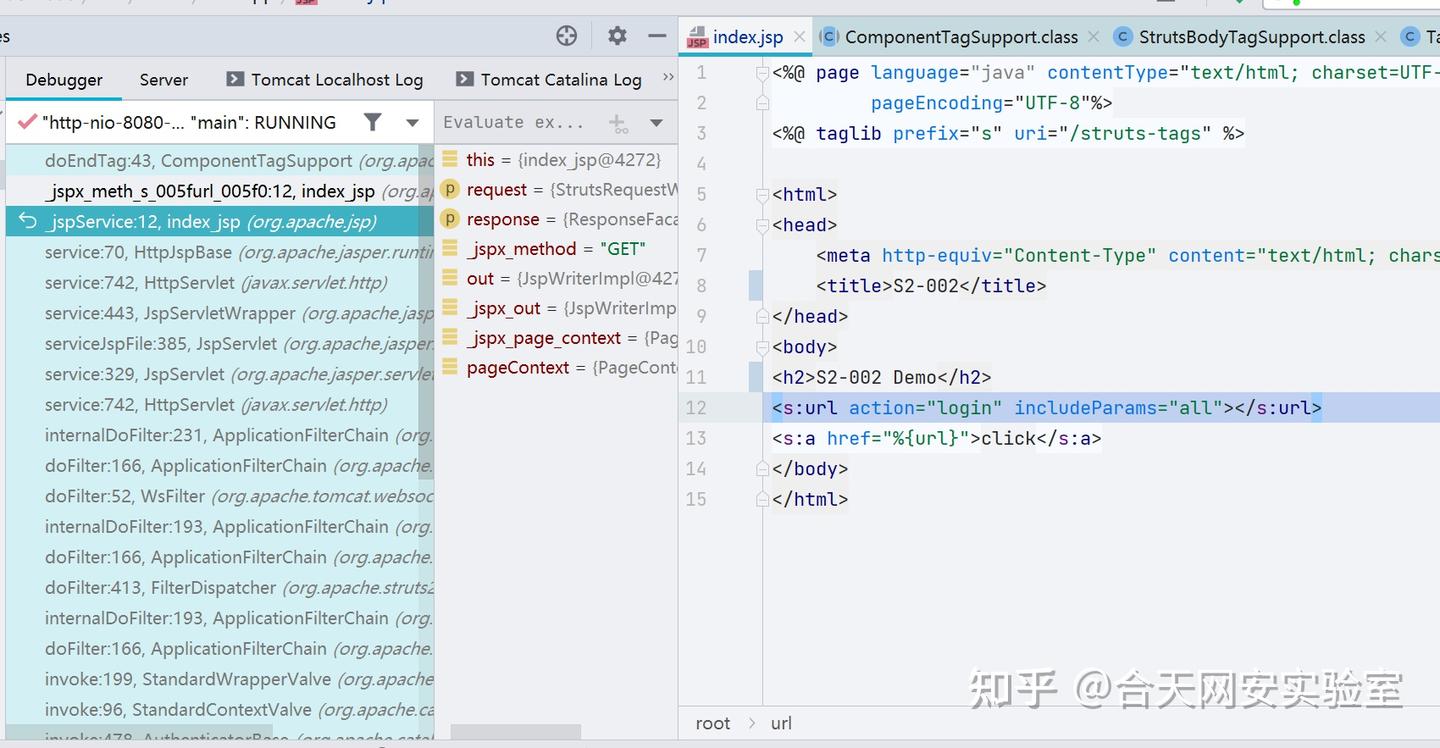Select the _jspx_meth_s_005furl_005f0:12 stack frame

point(220,191)
